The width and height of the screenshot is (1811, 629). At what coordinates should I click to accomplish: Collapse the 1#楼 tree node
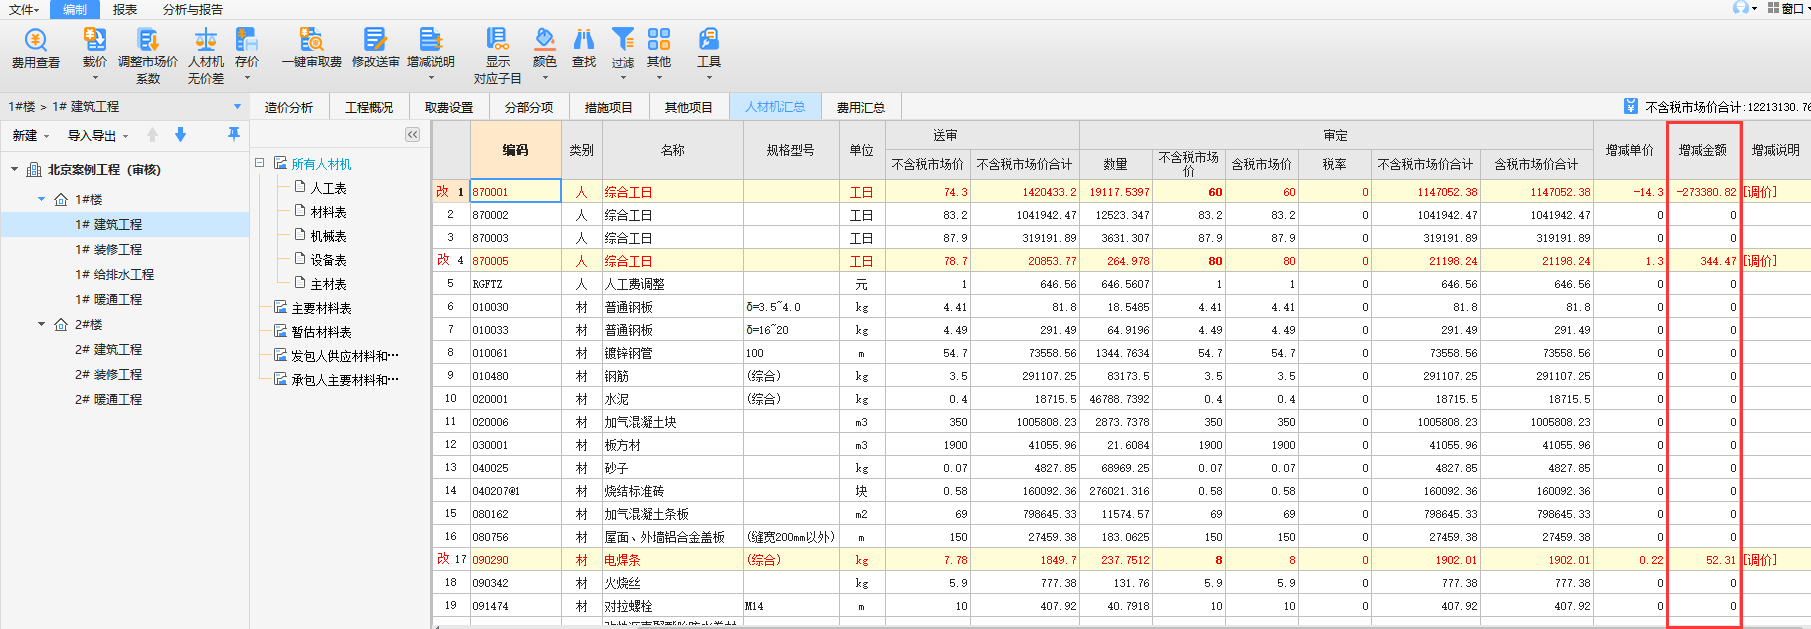42,199
